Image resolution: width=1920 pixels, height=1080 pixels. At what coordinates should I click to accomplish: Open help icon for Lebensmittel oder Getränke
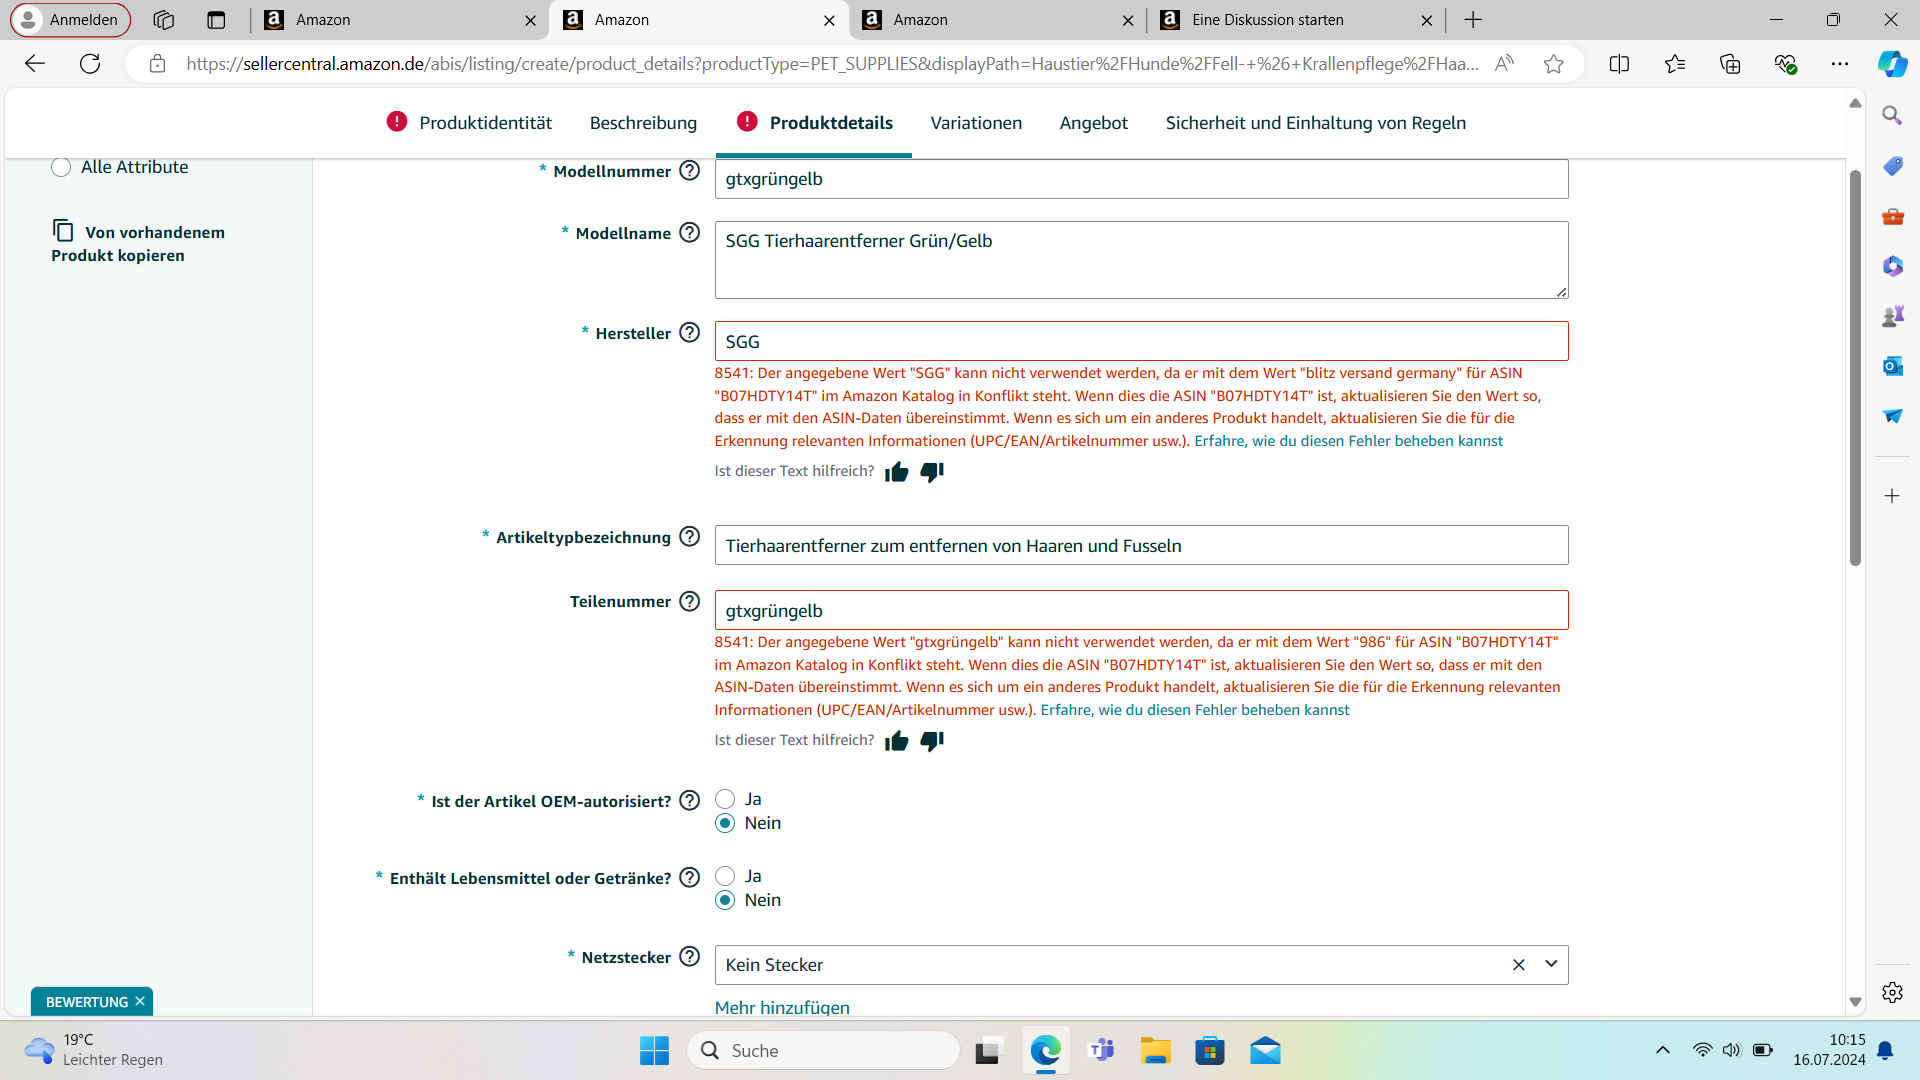click(x=689, y=878)
